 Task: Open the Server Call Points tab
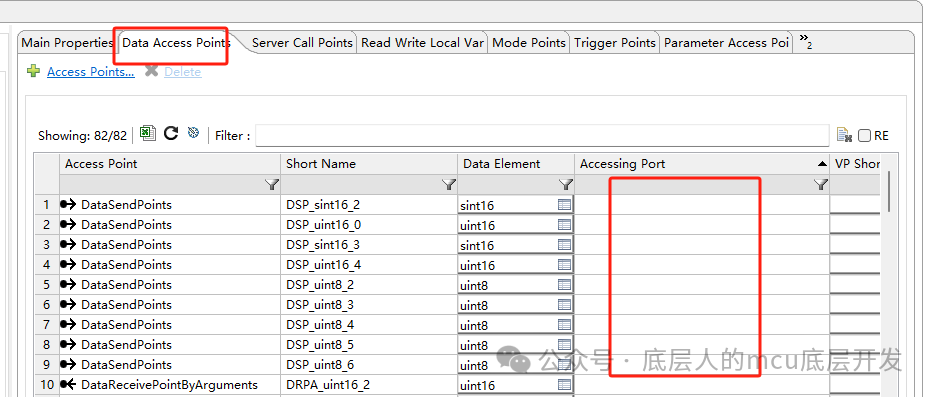(302, 43)
